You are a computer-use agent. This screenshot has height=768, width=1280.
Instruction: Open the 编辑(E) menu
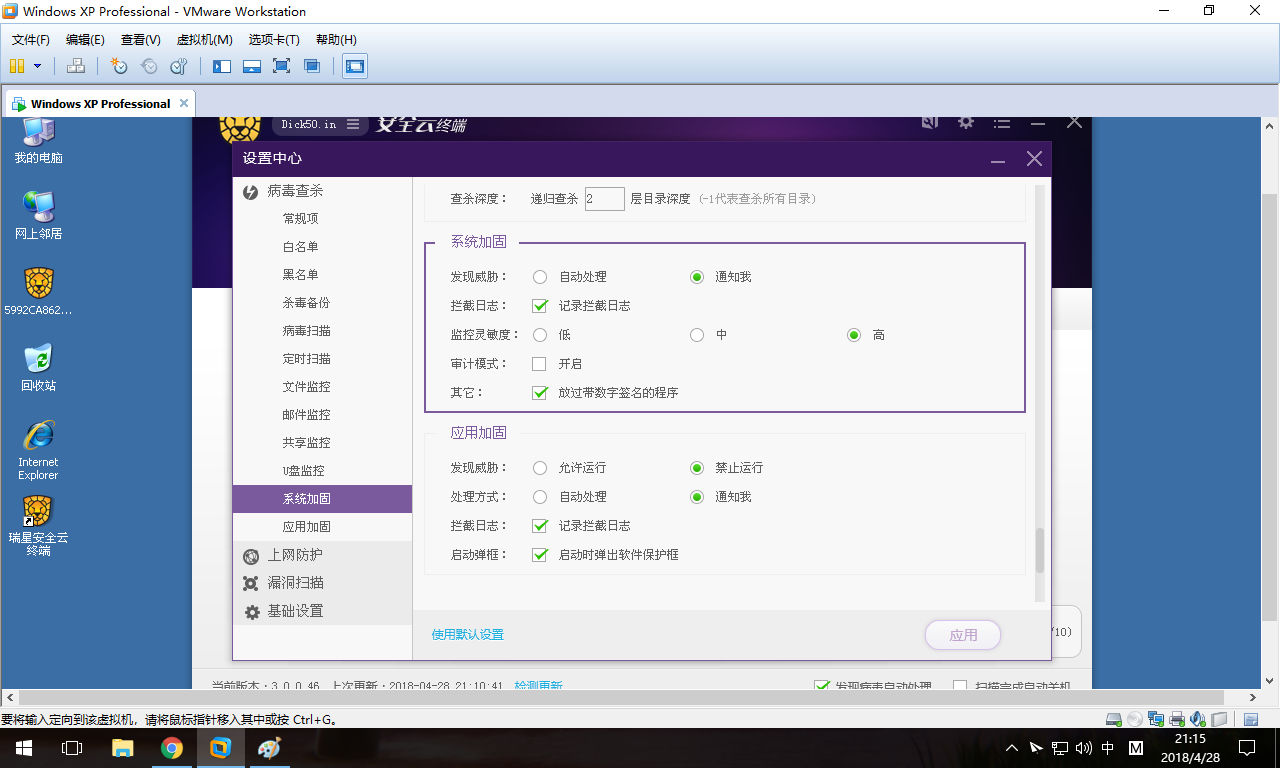[85, 40]
